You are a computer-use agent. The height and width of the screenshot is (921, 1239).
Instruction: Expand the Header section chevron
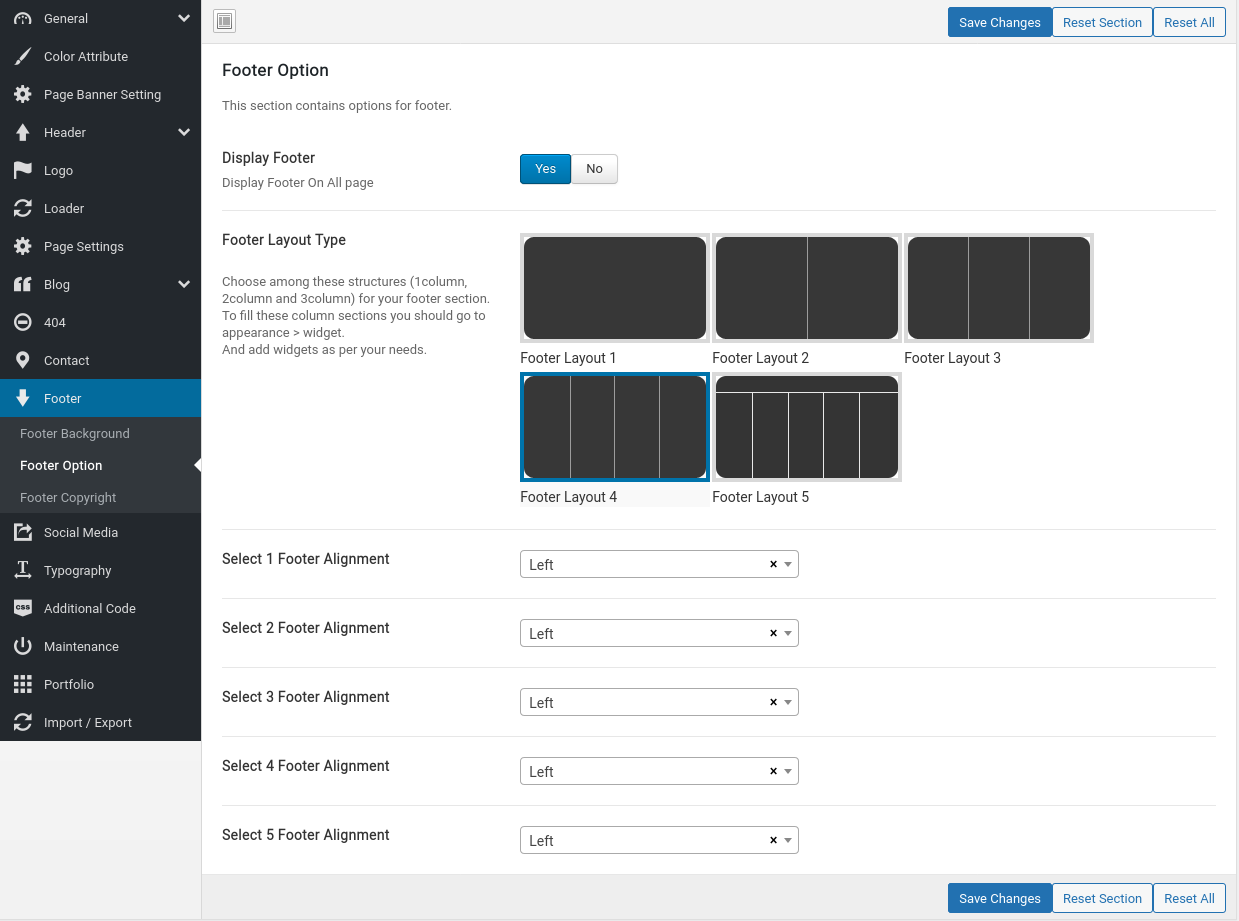184,132
